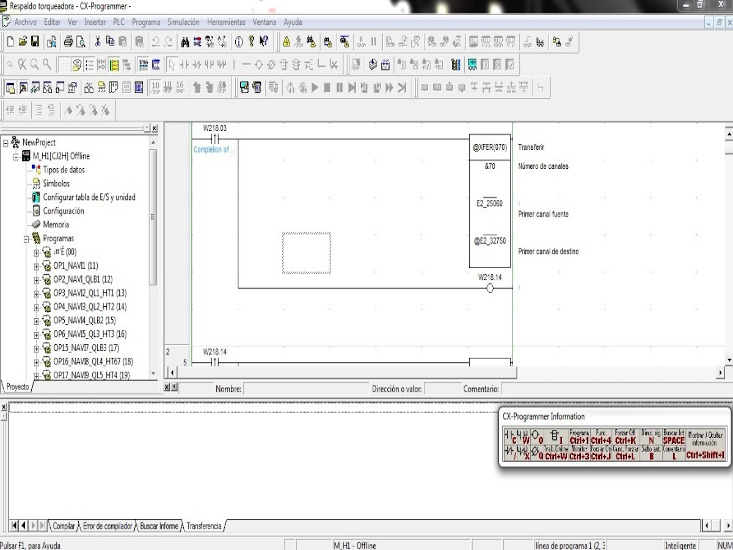Switch to the Buscar Informe tab
Image resolution: width=733 pixels, height=550 pixels.
tap(159, 525)
